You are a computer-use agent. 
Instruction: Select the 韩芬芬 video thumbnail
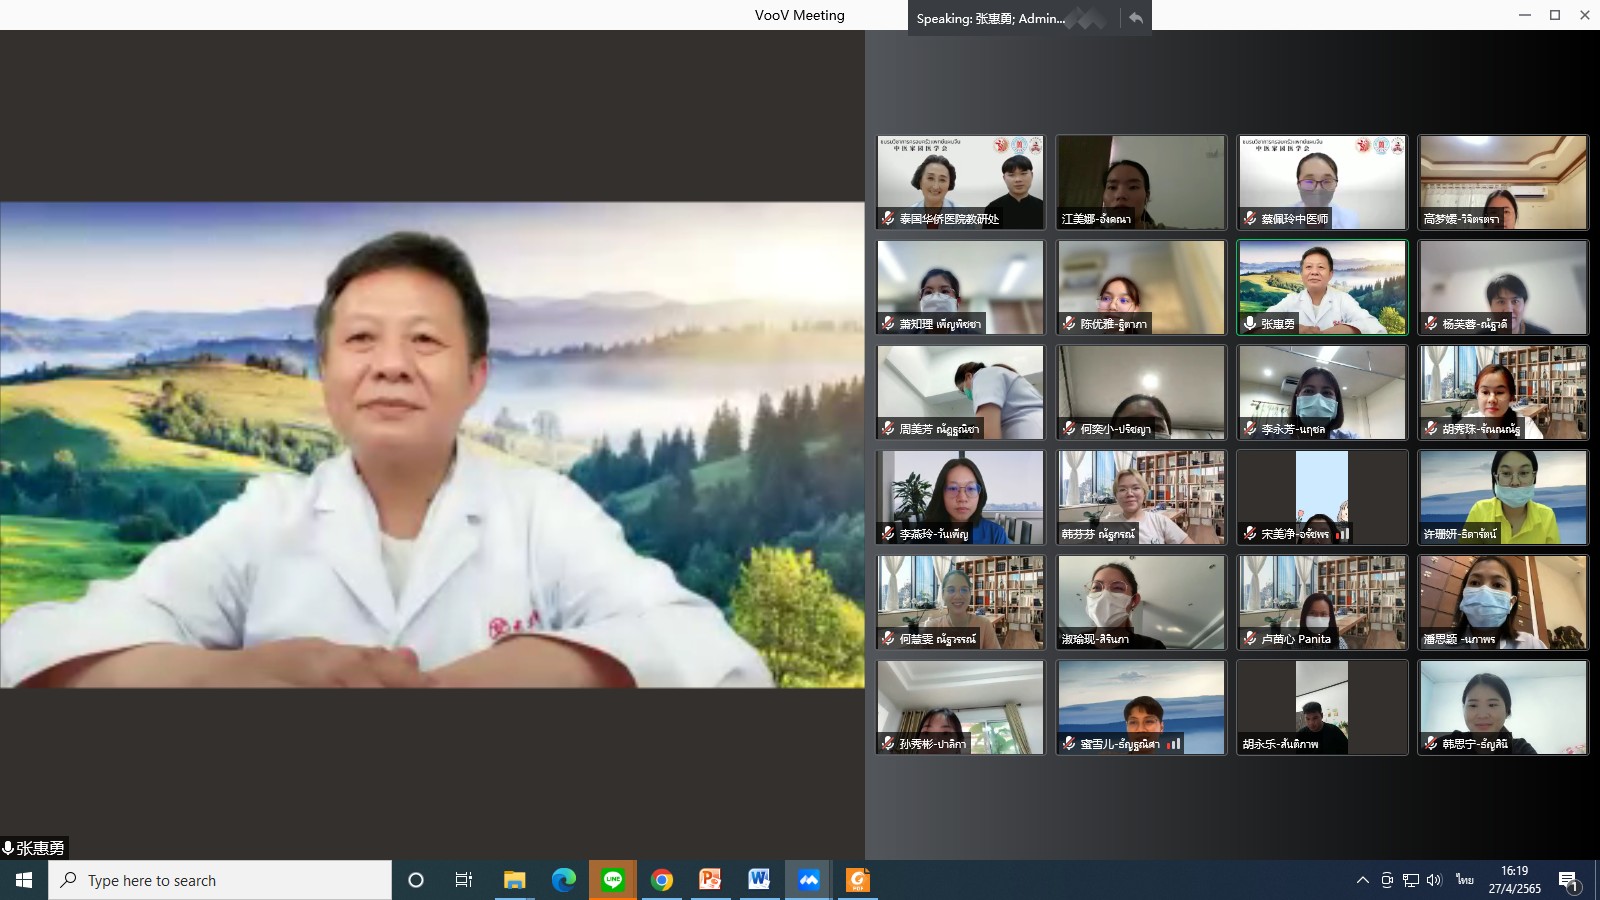(1141, 497)
